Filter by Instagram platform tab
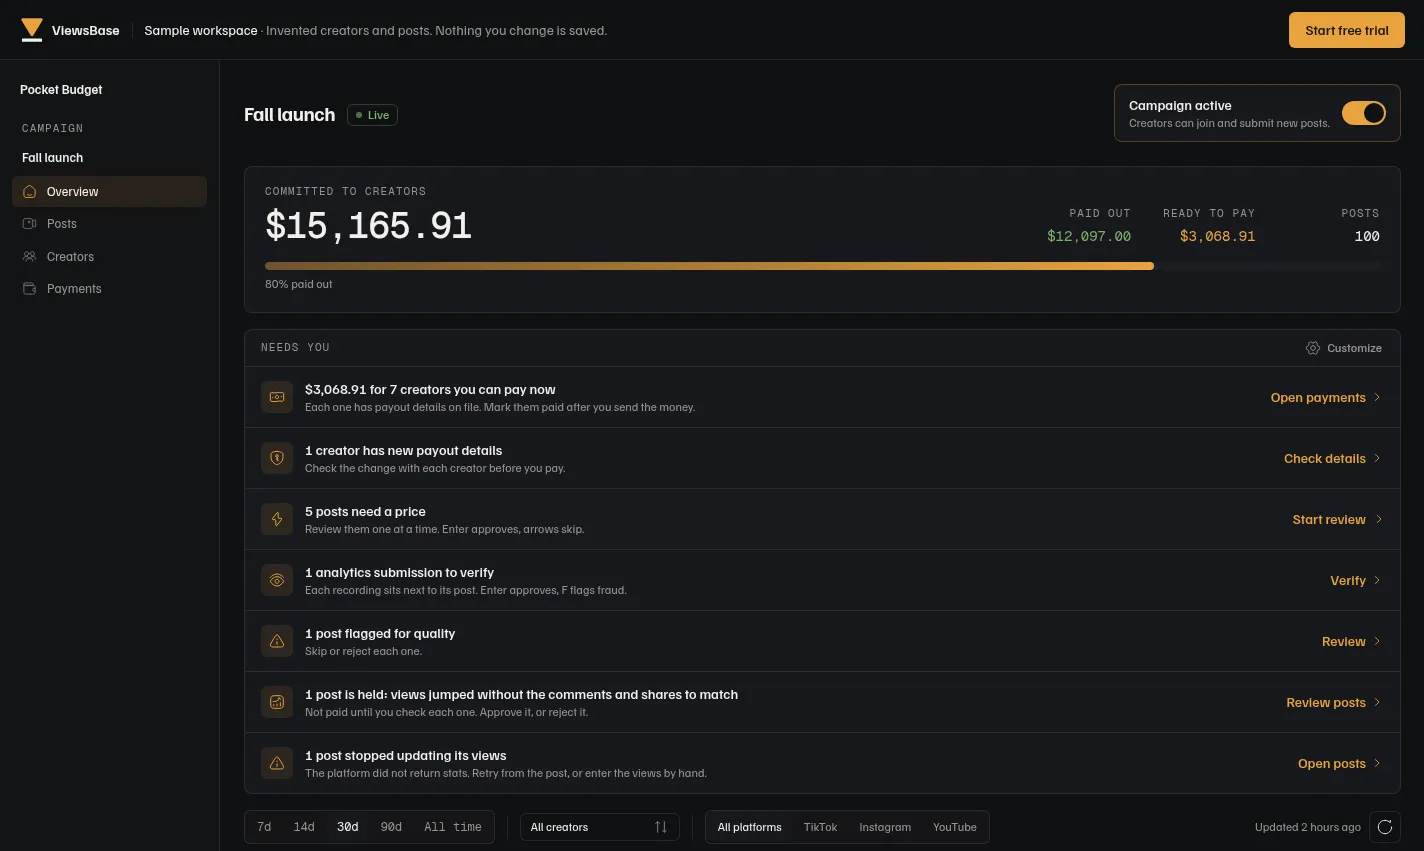 tap(885, 827)
